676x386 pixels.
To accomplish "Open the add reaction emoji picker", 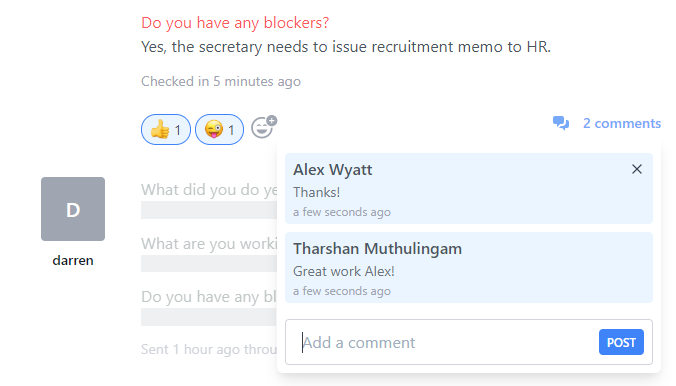I will click(x=263, y=127).
